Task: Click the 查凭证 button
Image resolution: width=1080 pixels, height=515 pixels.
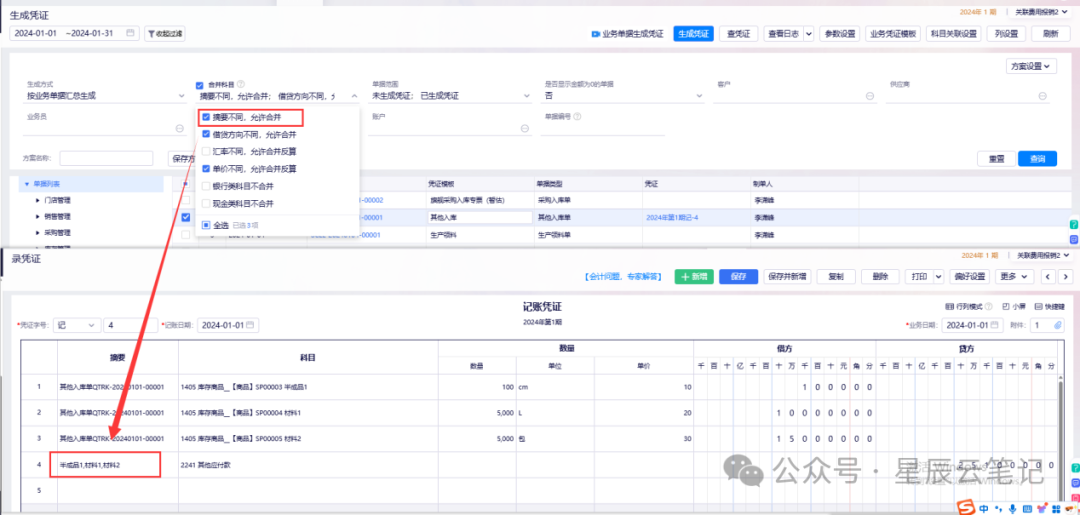Action: [x=738, y=33]
